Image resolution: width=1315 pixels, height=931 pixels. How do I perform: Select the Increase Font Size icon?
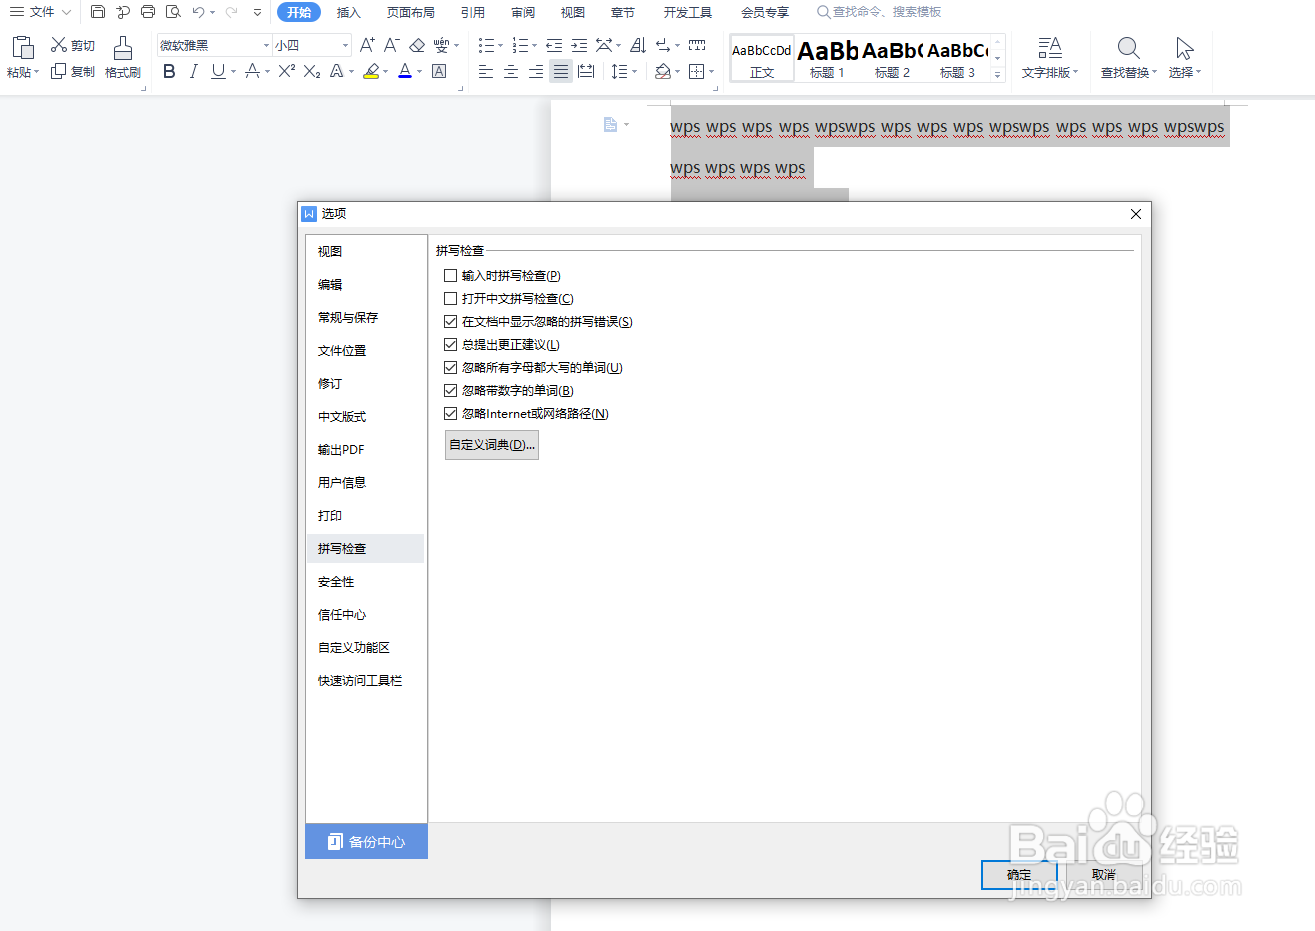[x=366, y=45]
